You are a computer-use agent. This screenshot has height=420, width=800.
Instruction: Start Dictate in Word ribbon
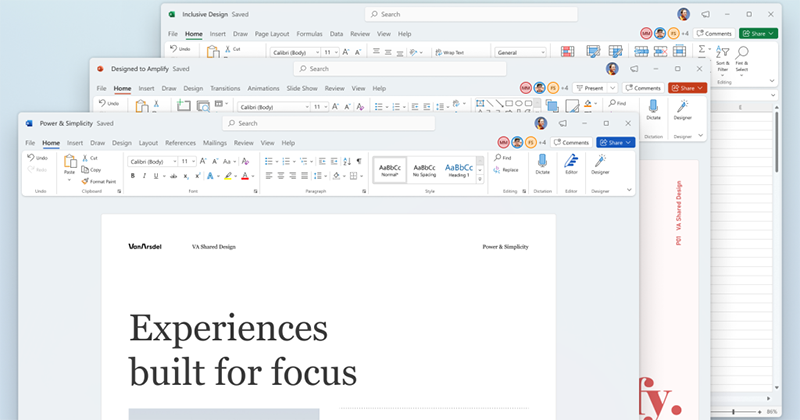point(542,164)
